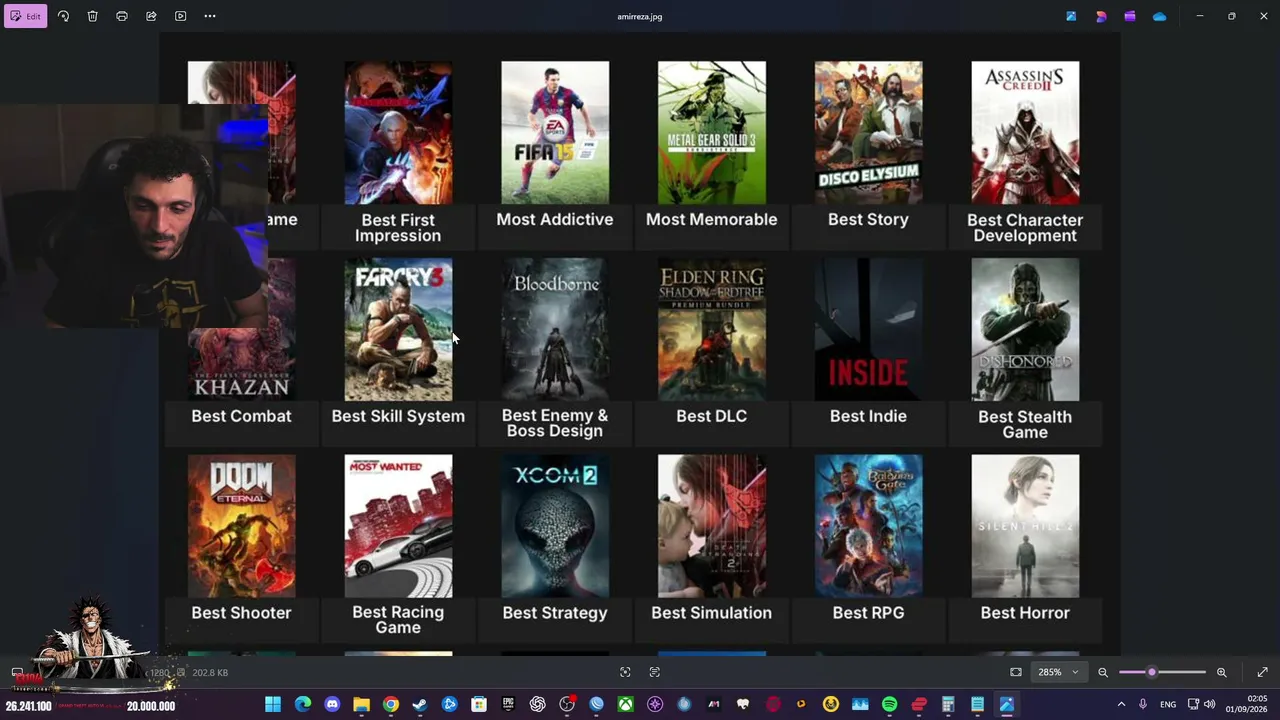Screen dimensions: 1280x720
Task: Click the fit to window icon
Action: coord(1016,672)
